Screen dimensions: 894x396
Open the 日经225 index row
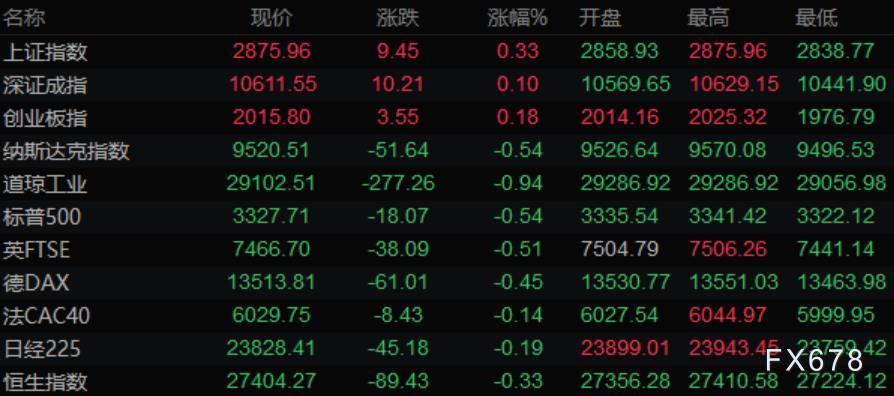pyautogui.click(x=447, y=349)
